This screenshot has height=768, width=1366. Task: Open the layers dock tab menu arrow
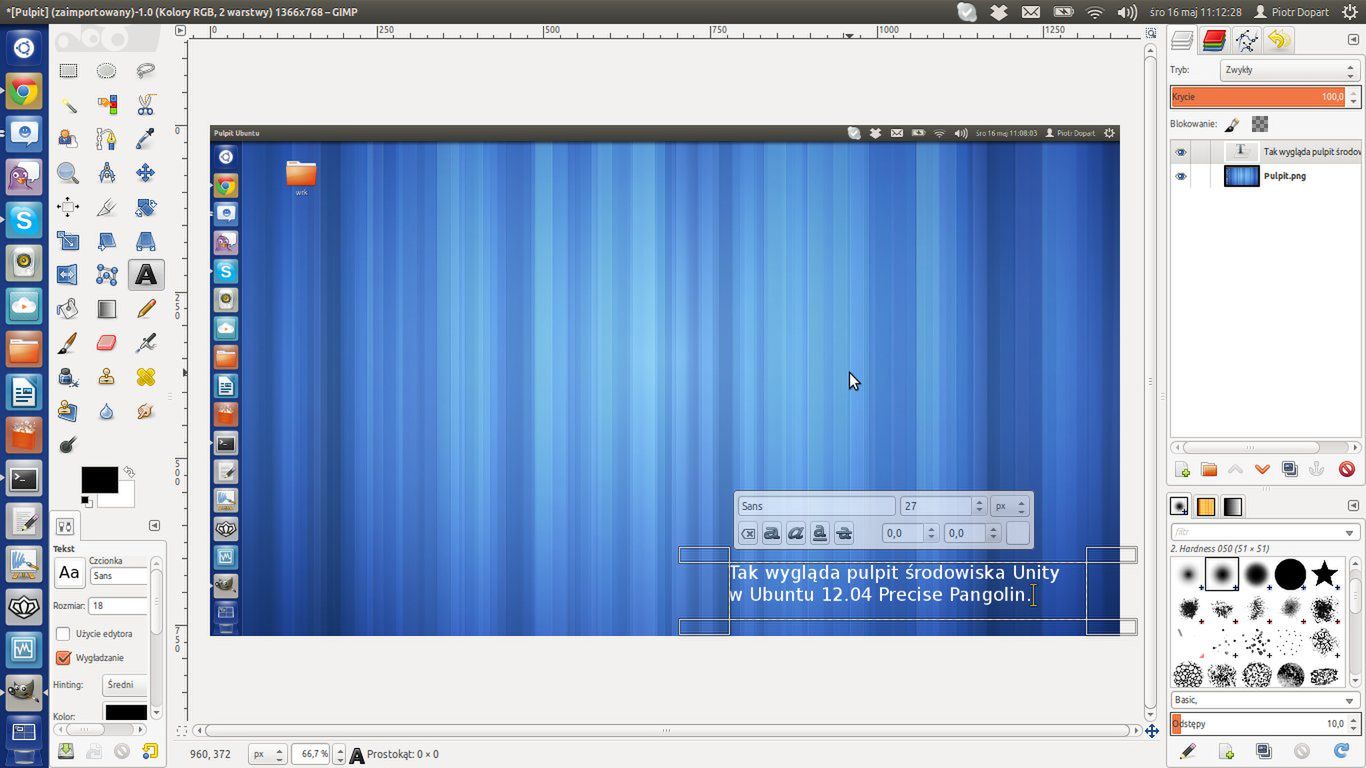1351,40
